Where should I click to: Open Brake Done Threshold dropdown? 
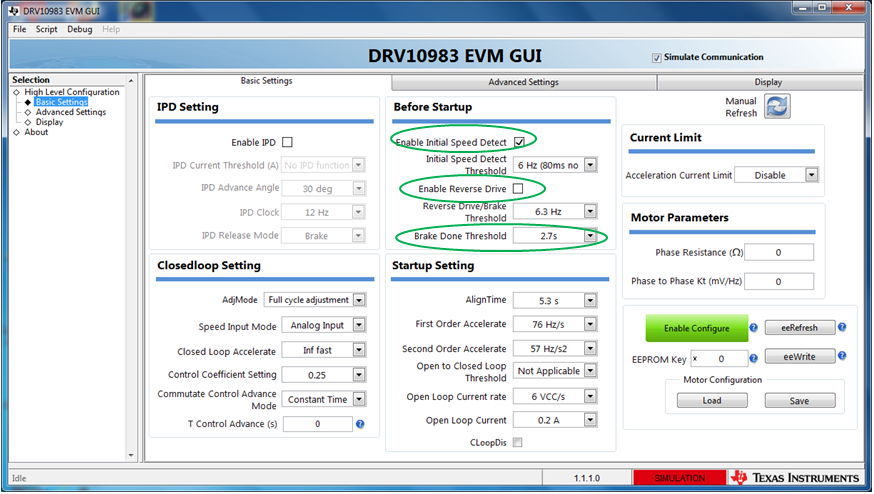click(x=590, y=236)
